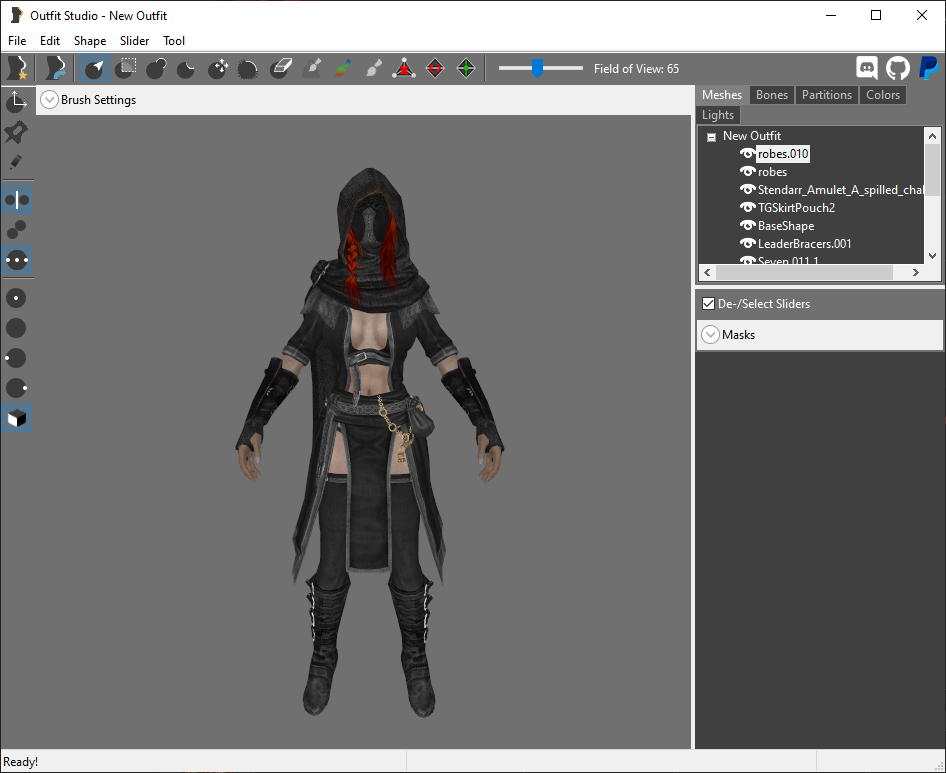Screen dimensions: 946x773
Task: Select the robes.010 mesh row
Action: pyautogui.click(x=783, y=154)
